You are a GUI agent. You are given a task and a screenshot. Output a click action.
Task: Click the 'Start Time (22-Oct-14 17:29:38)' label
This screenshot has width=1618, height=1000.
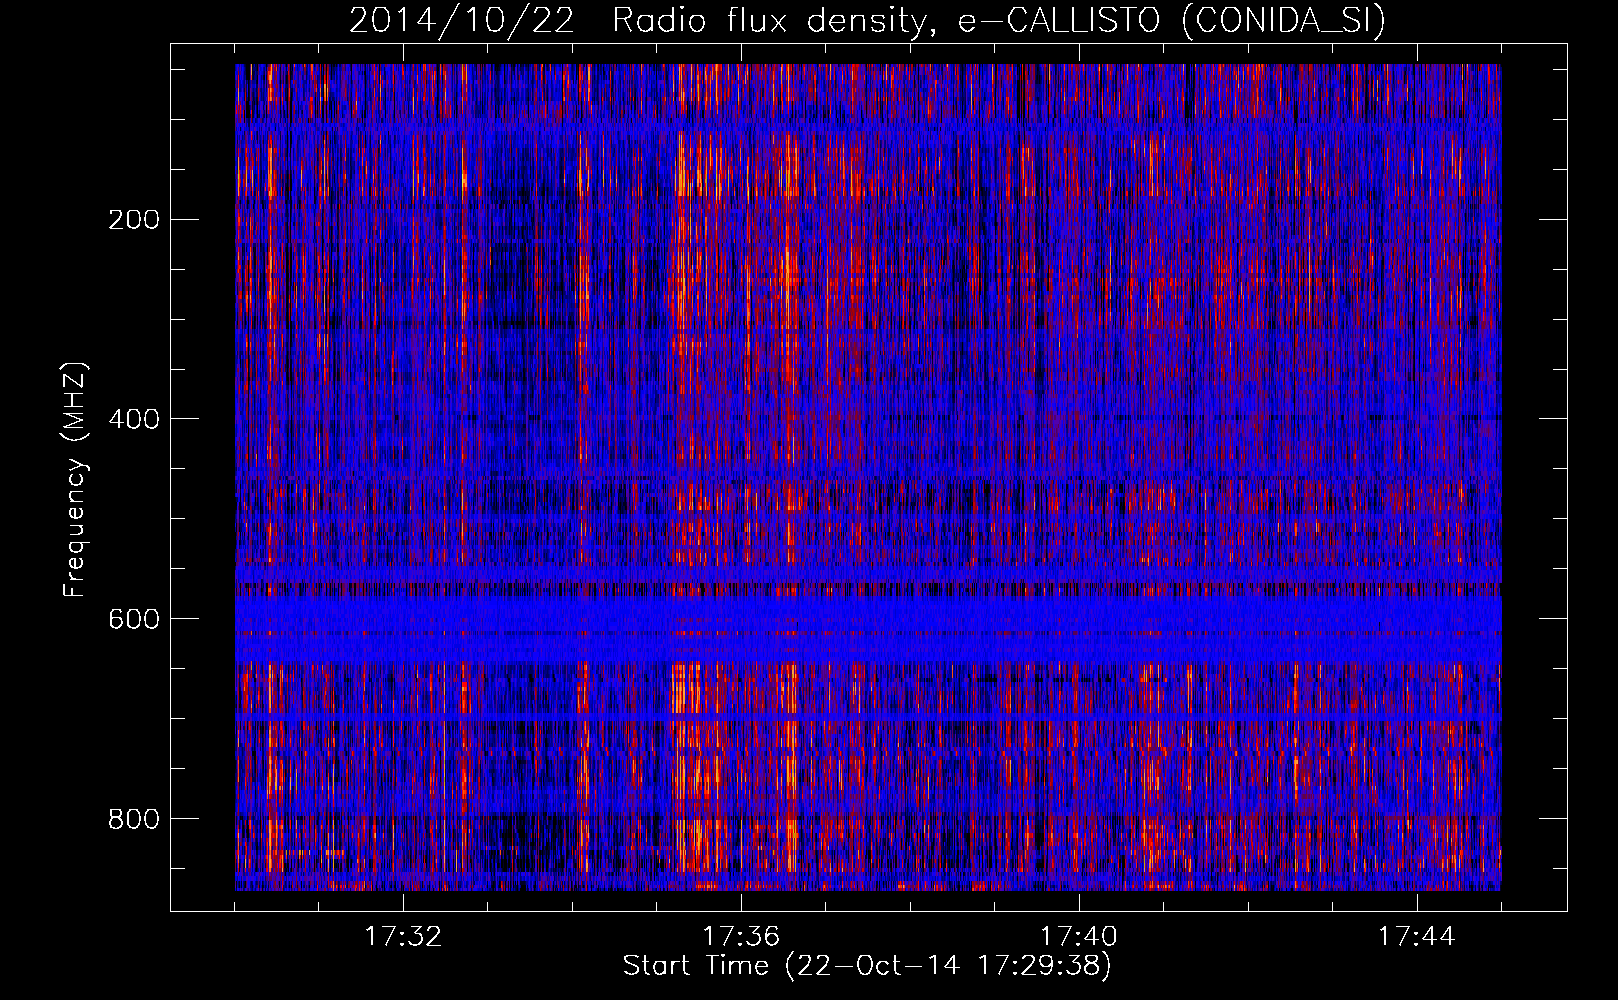click(867, 966)
